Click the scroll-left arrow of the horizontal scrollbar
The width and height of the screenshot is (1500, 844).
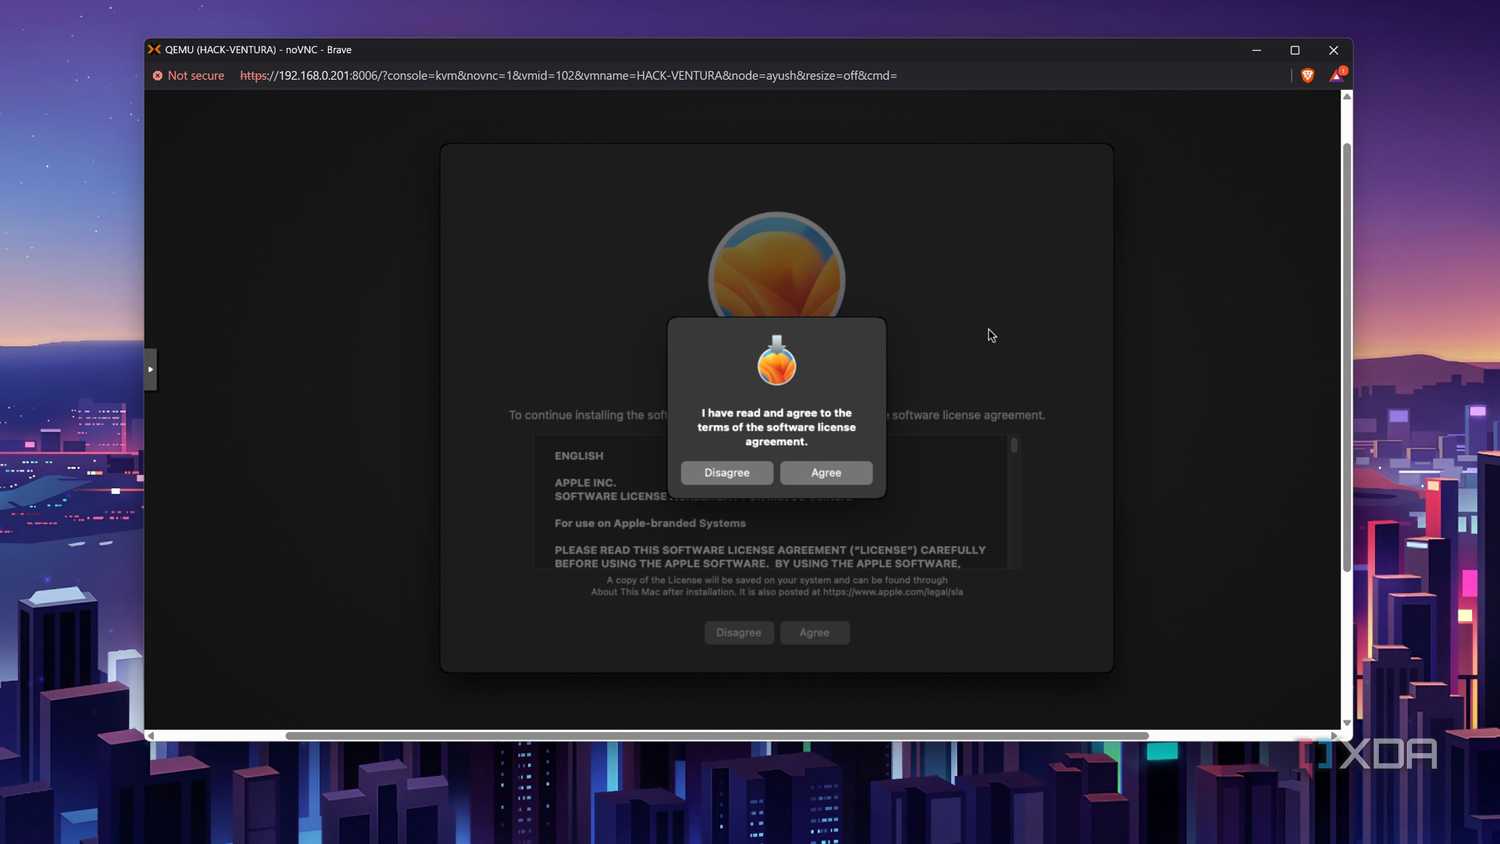pyautogui.click(x=150, y=736)
